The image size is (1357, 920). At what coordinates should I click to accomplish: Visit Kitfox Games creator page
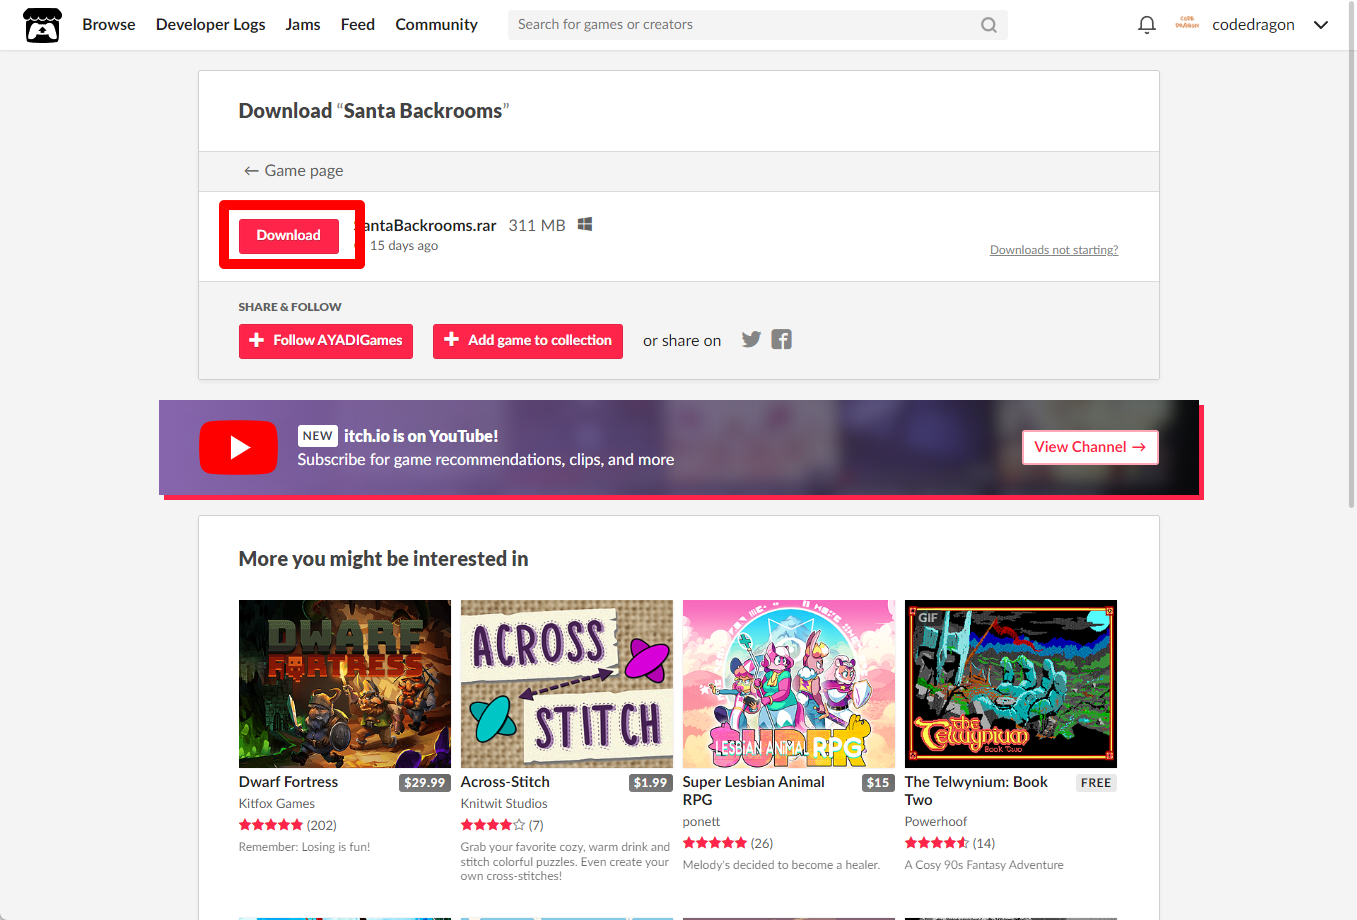click(277, 804)
